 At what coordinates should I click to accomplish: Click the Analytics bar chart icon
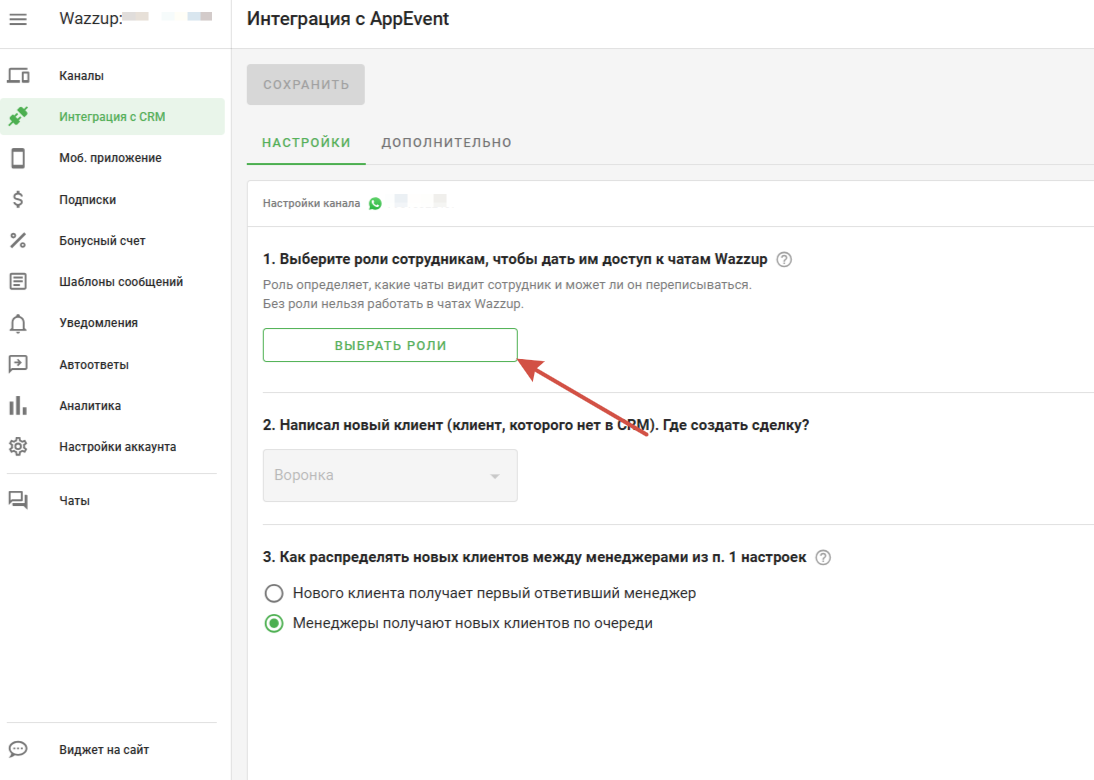(18, 405)
